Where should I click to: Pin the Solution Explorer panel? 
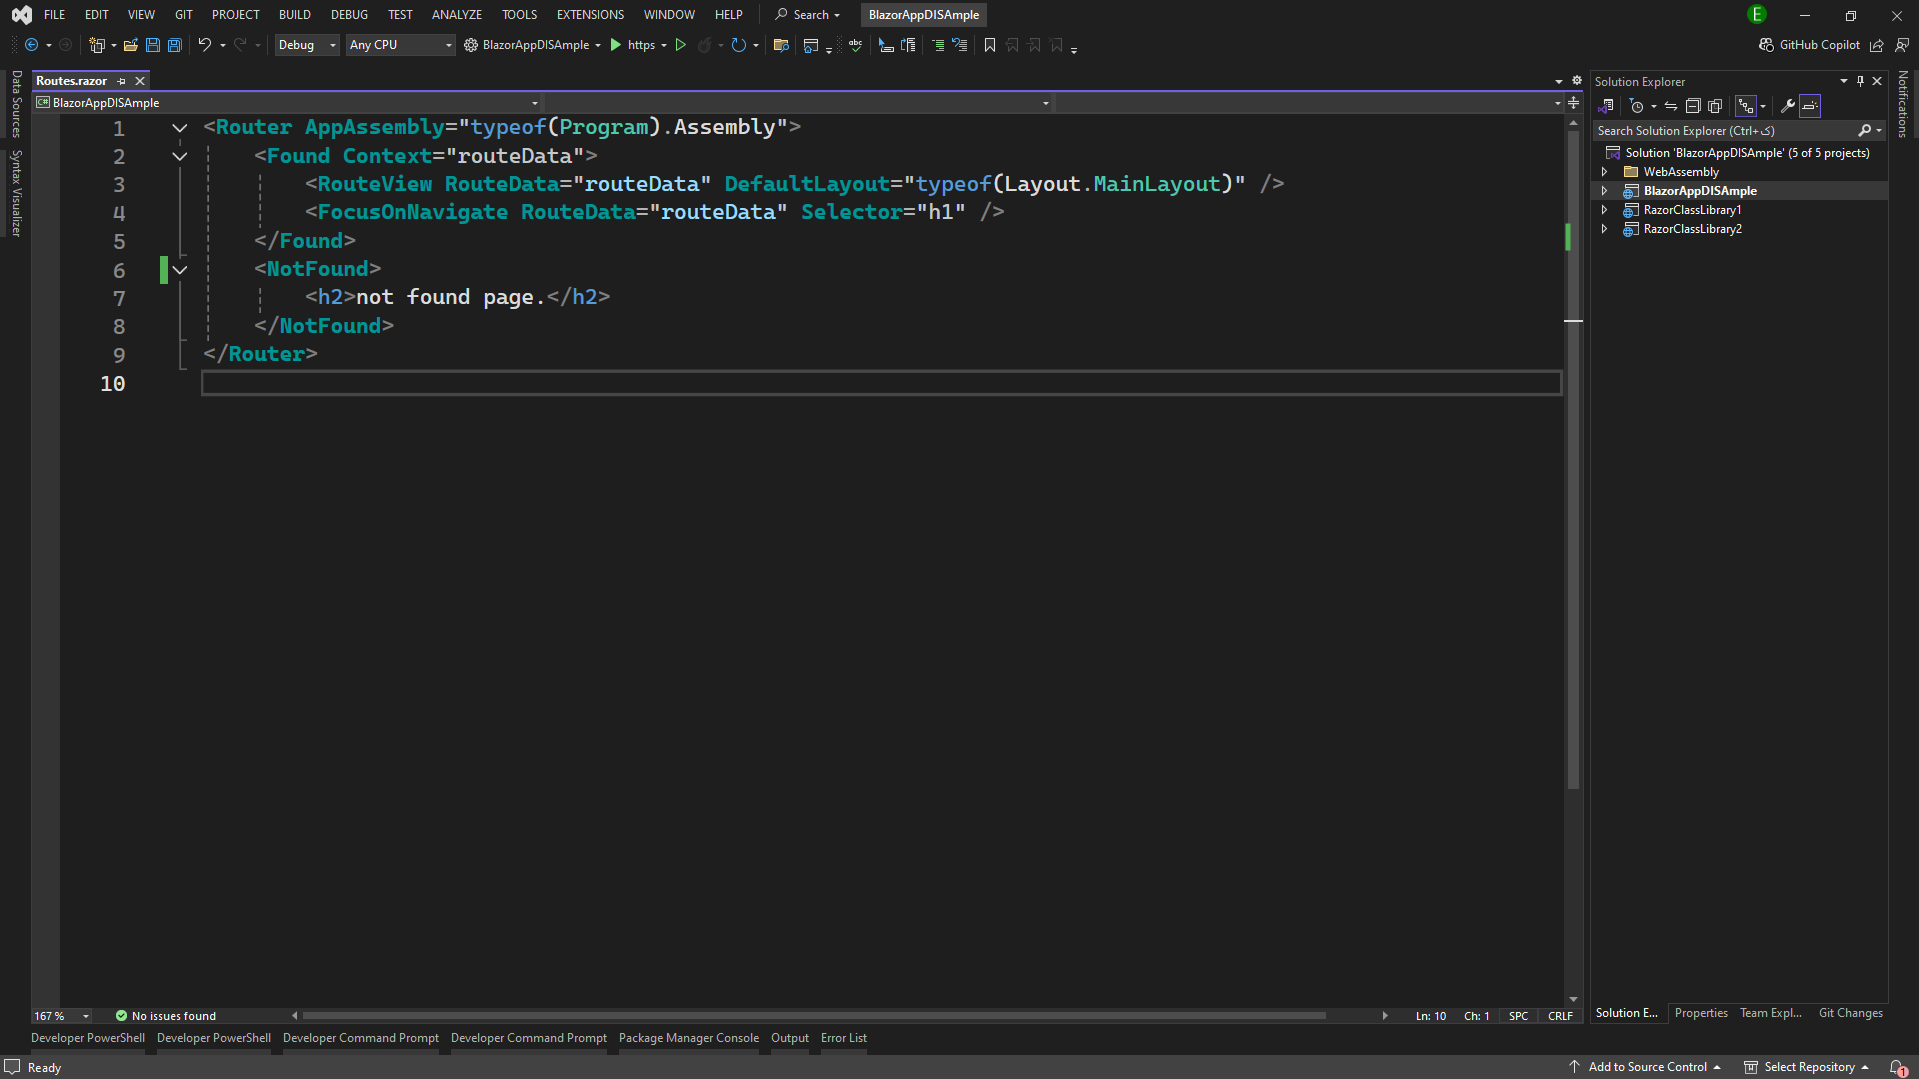click(1860, 81)
